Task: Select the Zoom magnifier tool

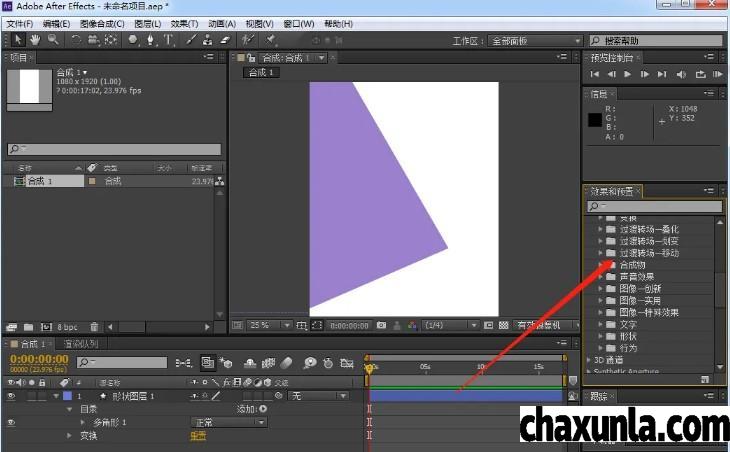Action: point(52,40)
